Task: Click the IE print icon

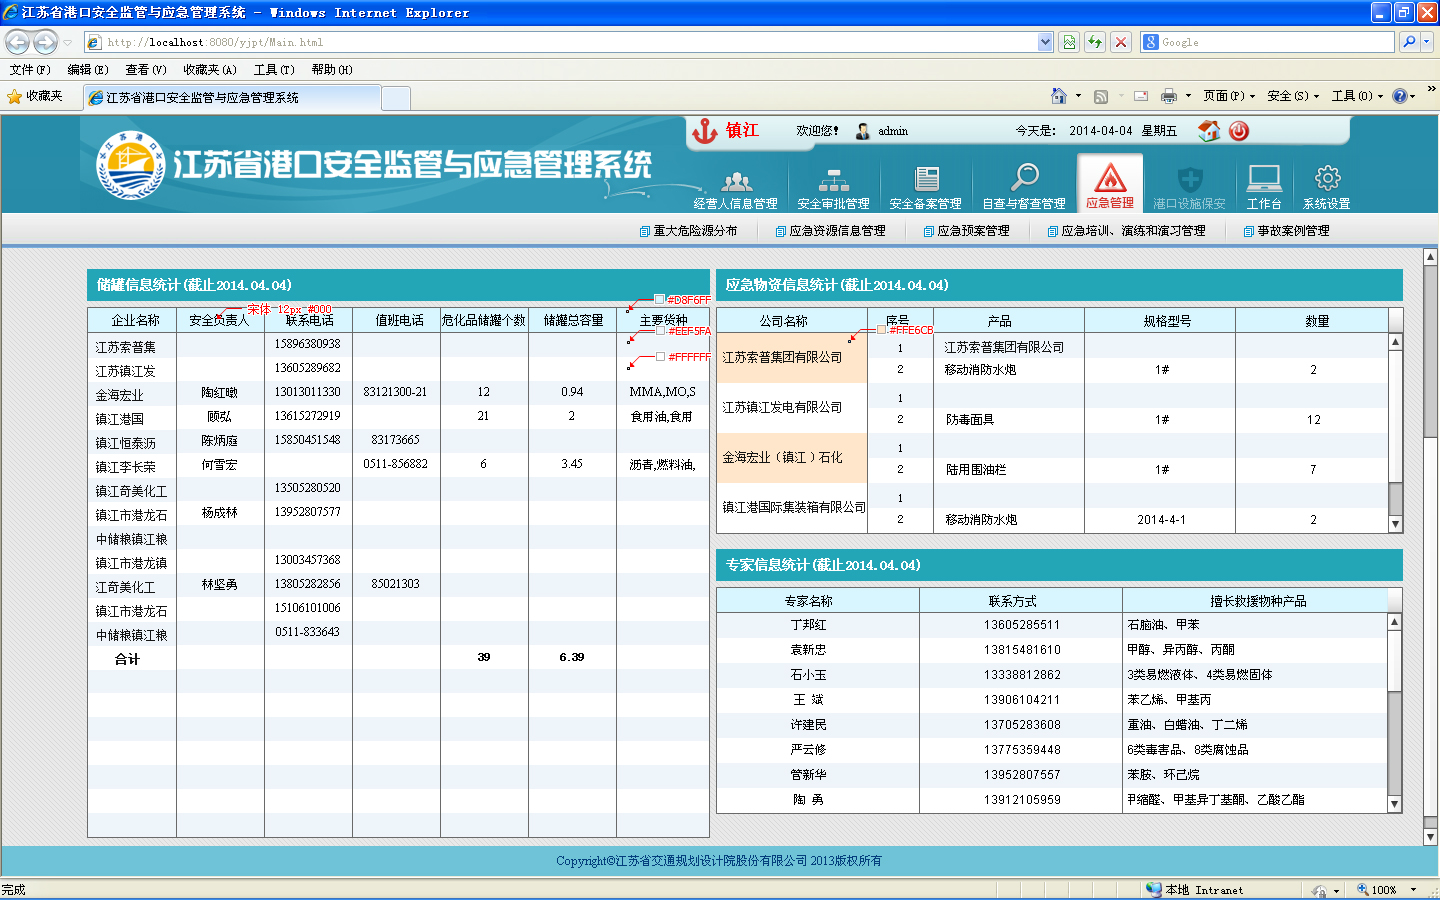Action: click(1168, 96)
